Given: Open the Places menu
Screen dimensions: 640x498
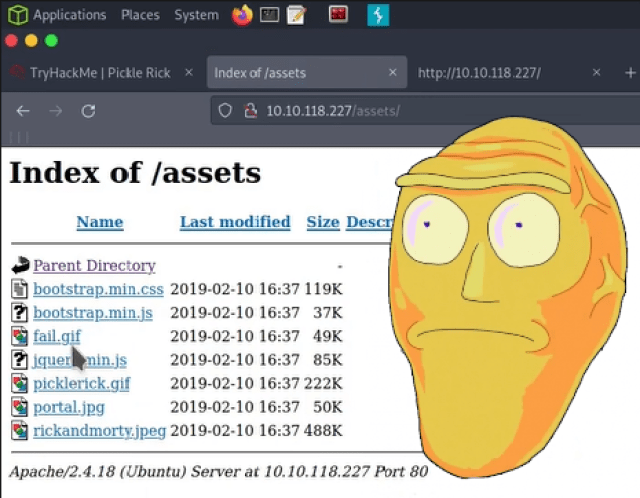Looking at the screenshot, I should (x=140, y=15).
